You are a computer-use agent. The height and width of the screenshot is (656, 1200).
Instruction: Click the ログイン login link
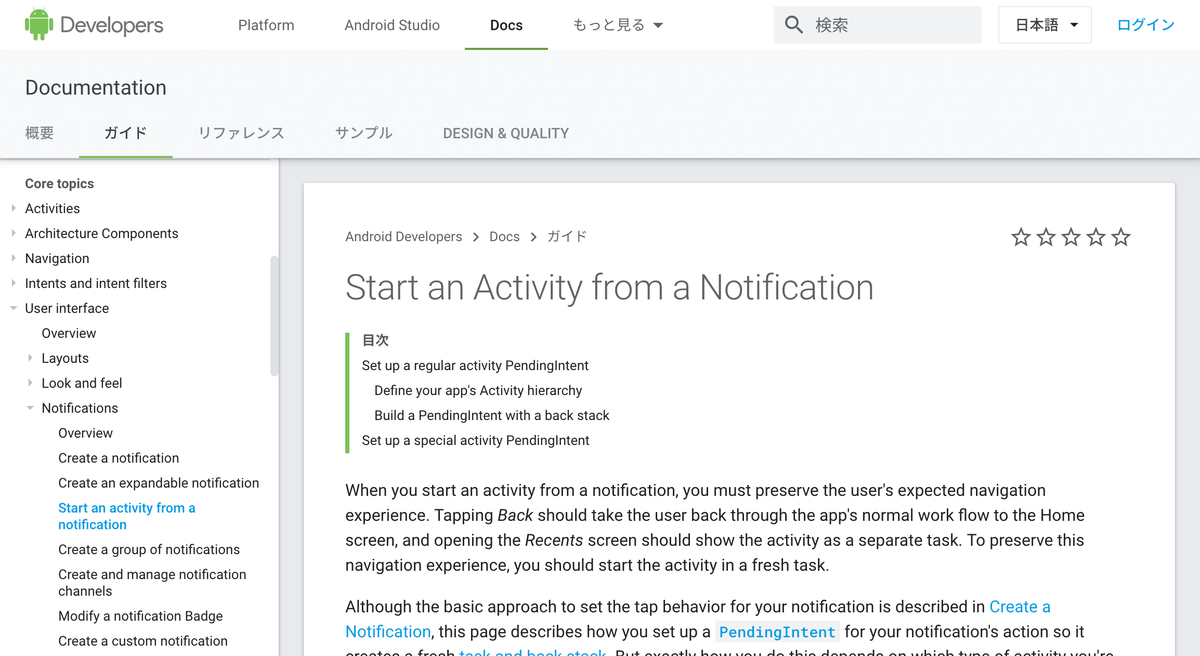click(1146, 25)
